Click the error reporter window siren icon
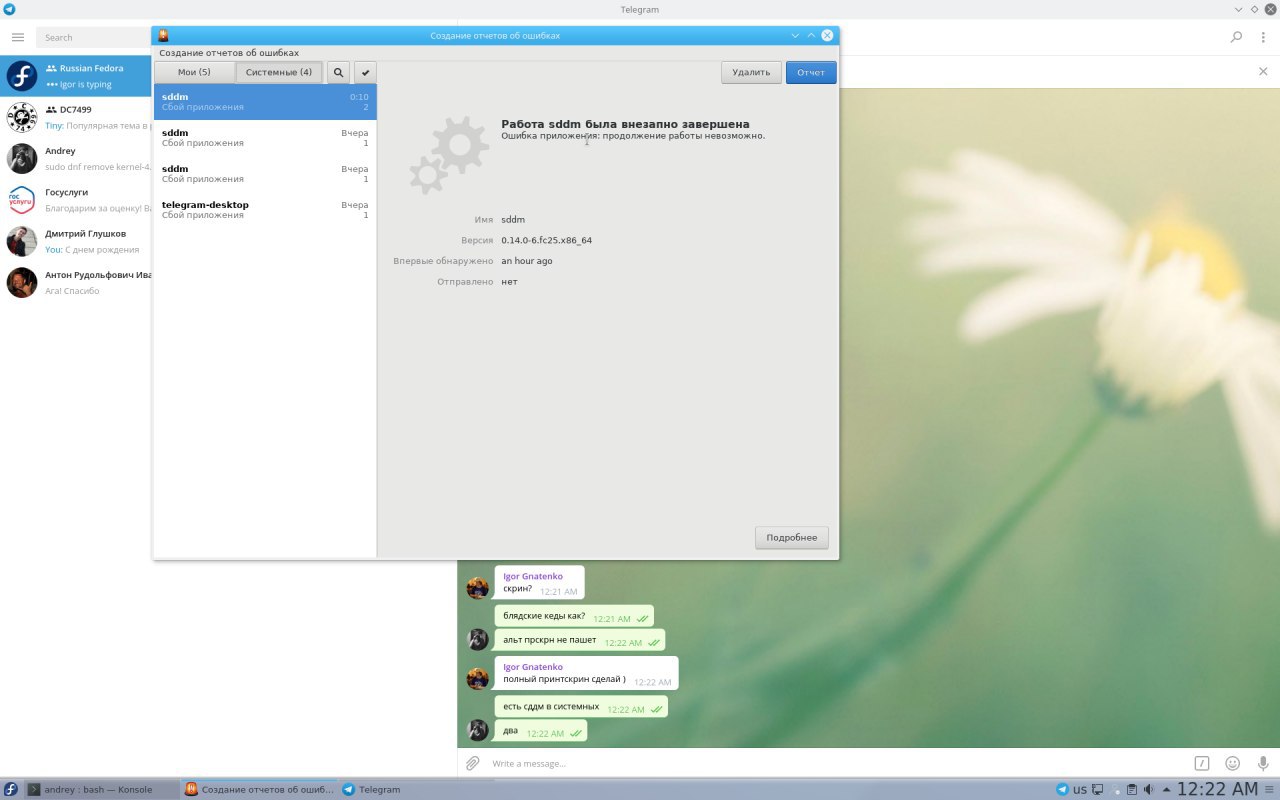 tap(163, 35)
